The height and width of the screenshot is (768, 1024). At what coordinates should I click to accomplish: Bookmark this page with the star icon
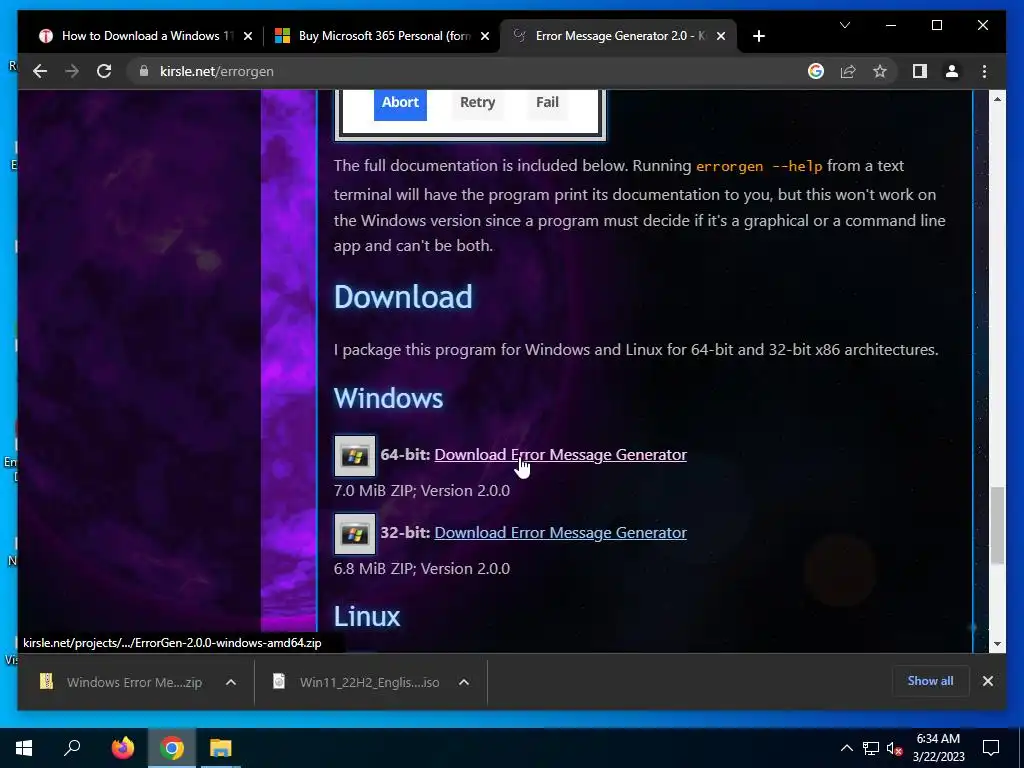point(880,71)
